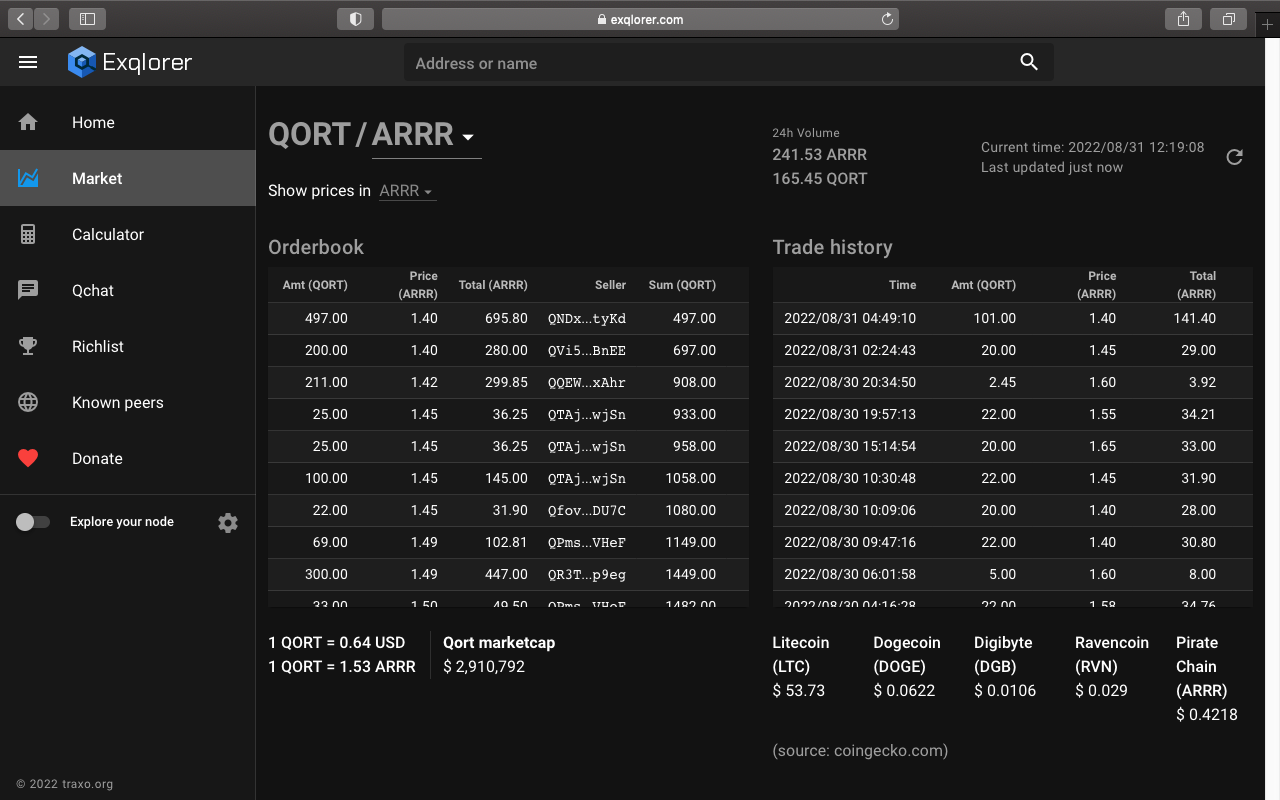Viewport: 1280px width, 800px height.
Task: Go forward with Safari forward arrow
Action: (x=47, y=18)
